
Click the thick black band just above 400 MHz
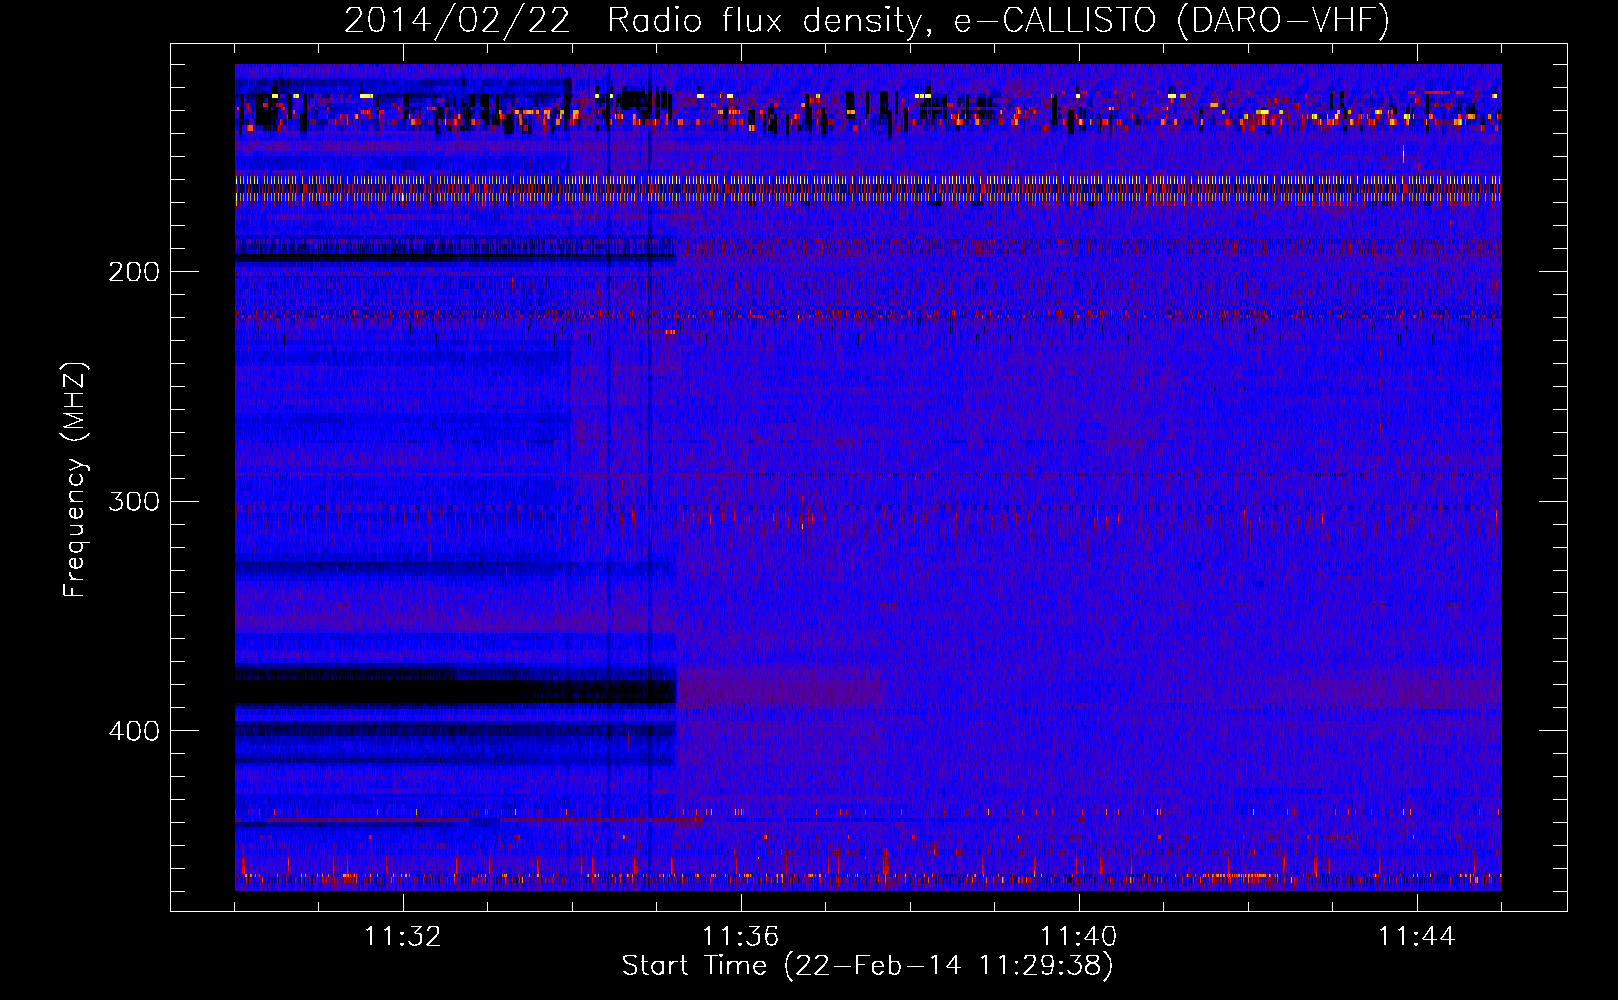coord(455,691)
